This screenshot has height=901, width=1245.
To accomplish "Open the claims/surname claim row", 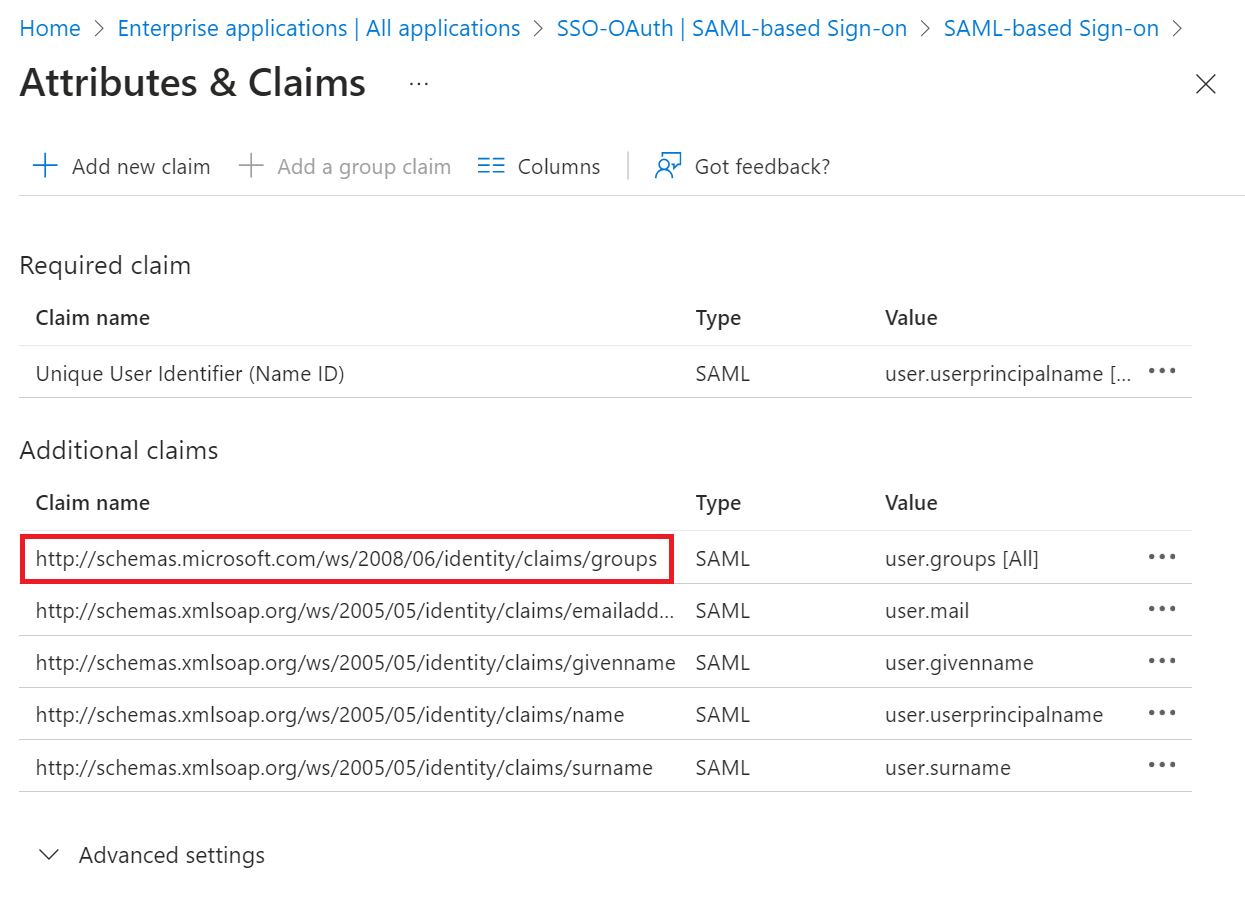I will 344,767.
